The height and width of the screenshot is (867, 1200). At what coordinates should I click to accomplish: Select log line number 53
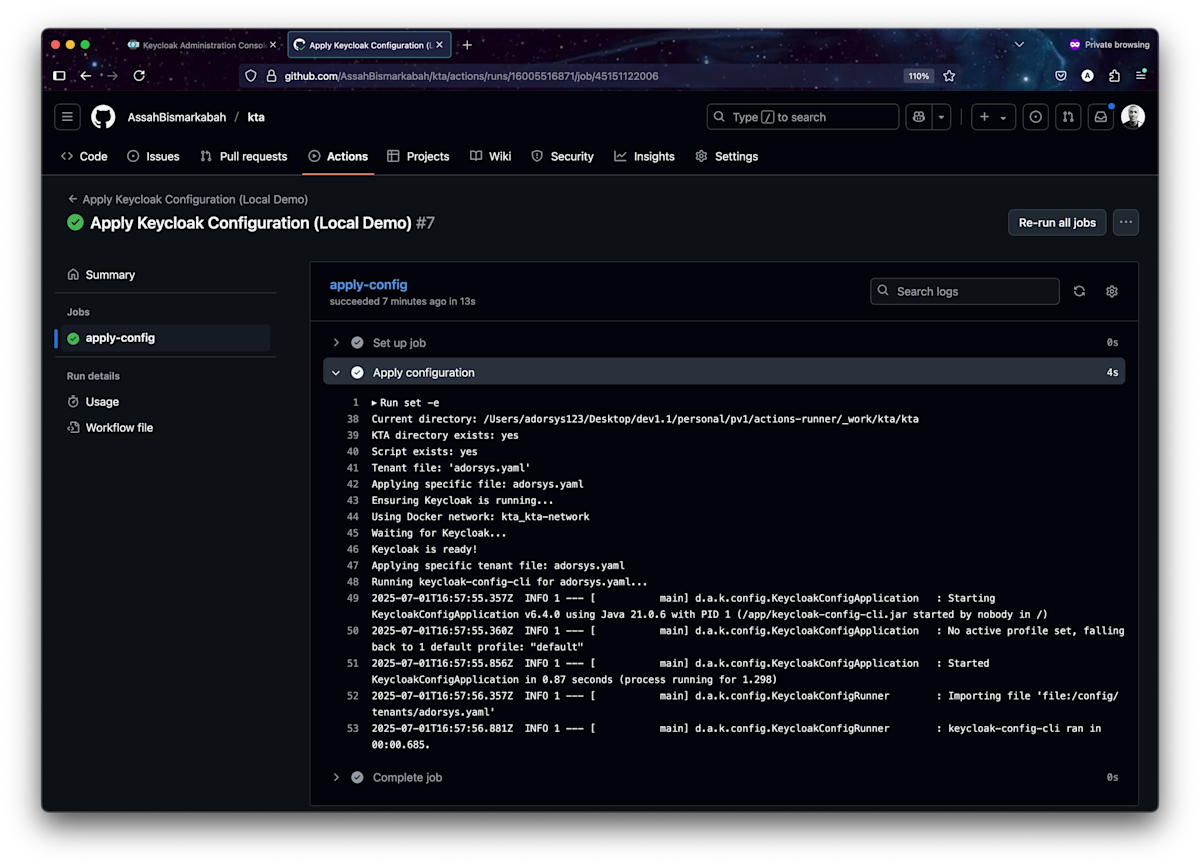point(352,728)
